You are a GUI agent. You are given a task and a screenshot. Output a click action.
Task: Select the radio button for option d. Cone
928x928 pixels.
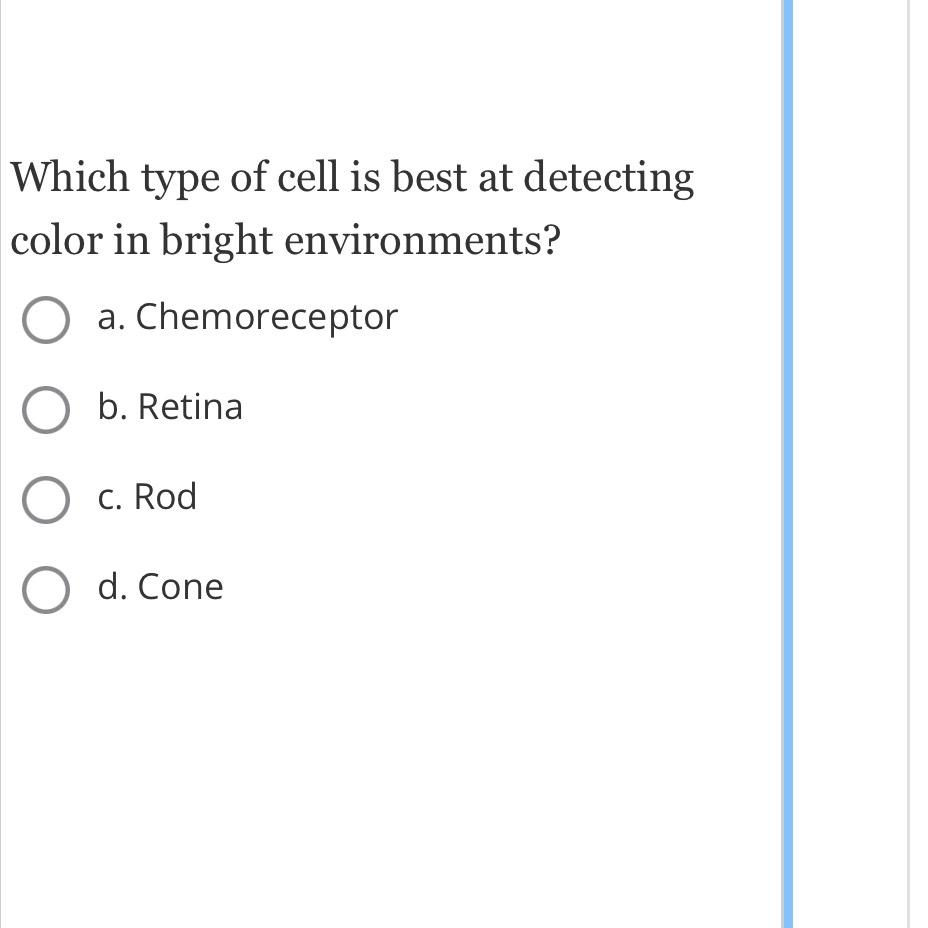coord(46,590)
